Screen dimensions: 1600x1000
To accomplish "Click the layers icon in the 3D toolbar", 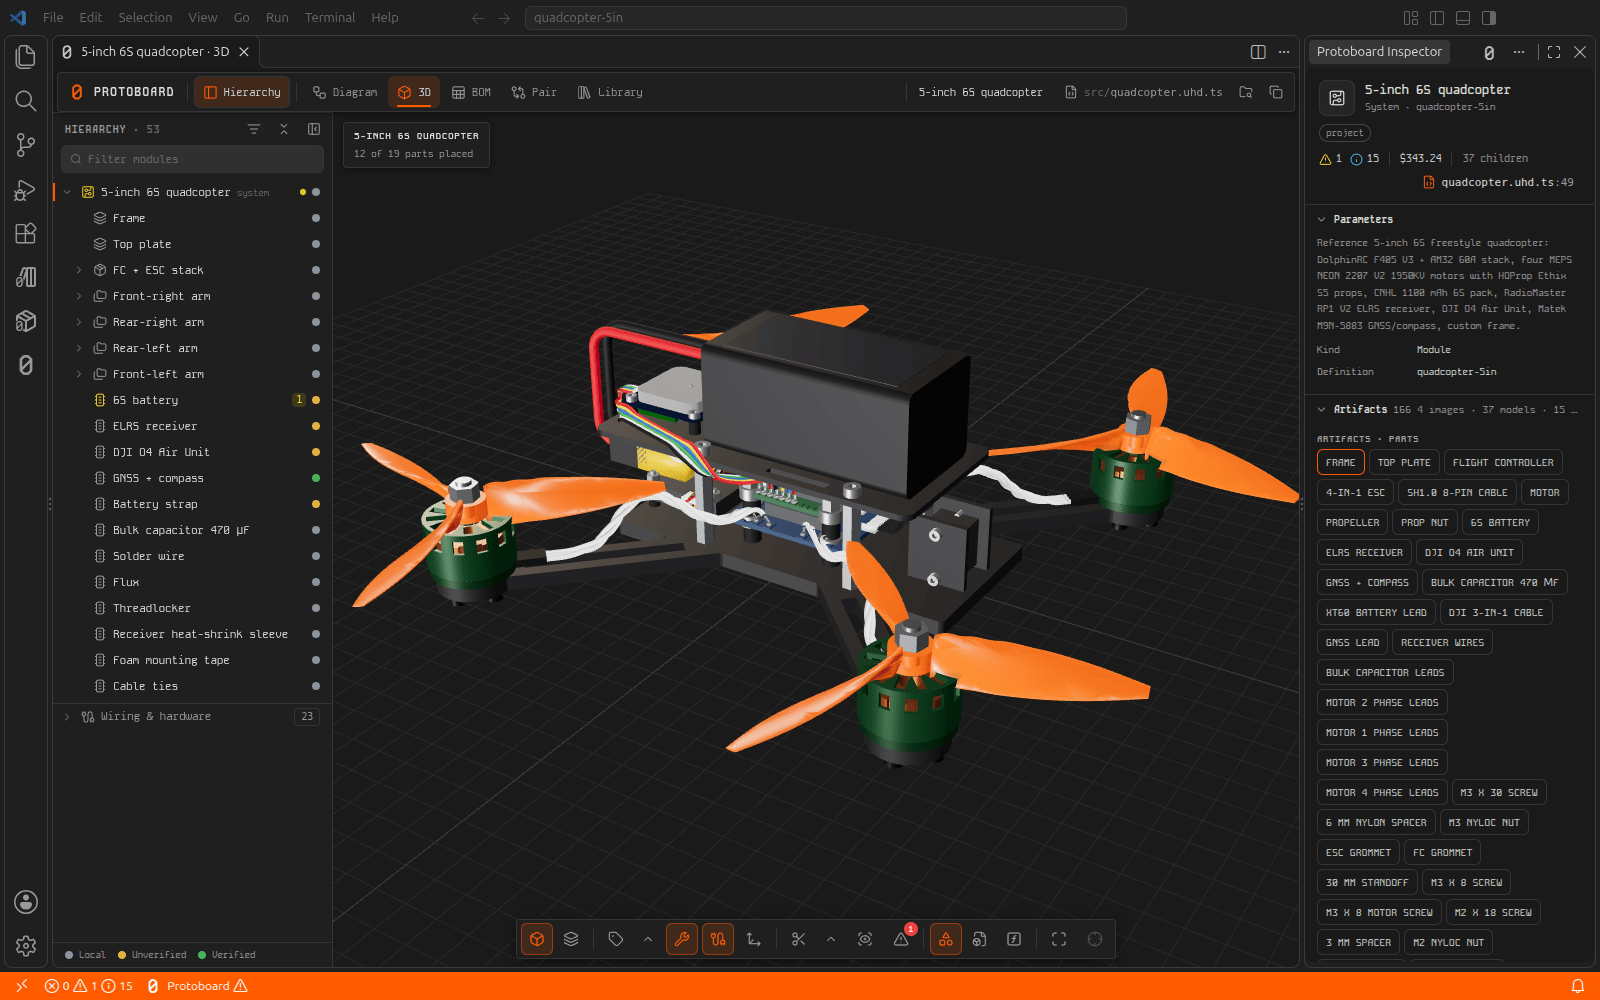I will click(x=571, y=939).
